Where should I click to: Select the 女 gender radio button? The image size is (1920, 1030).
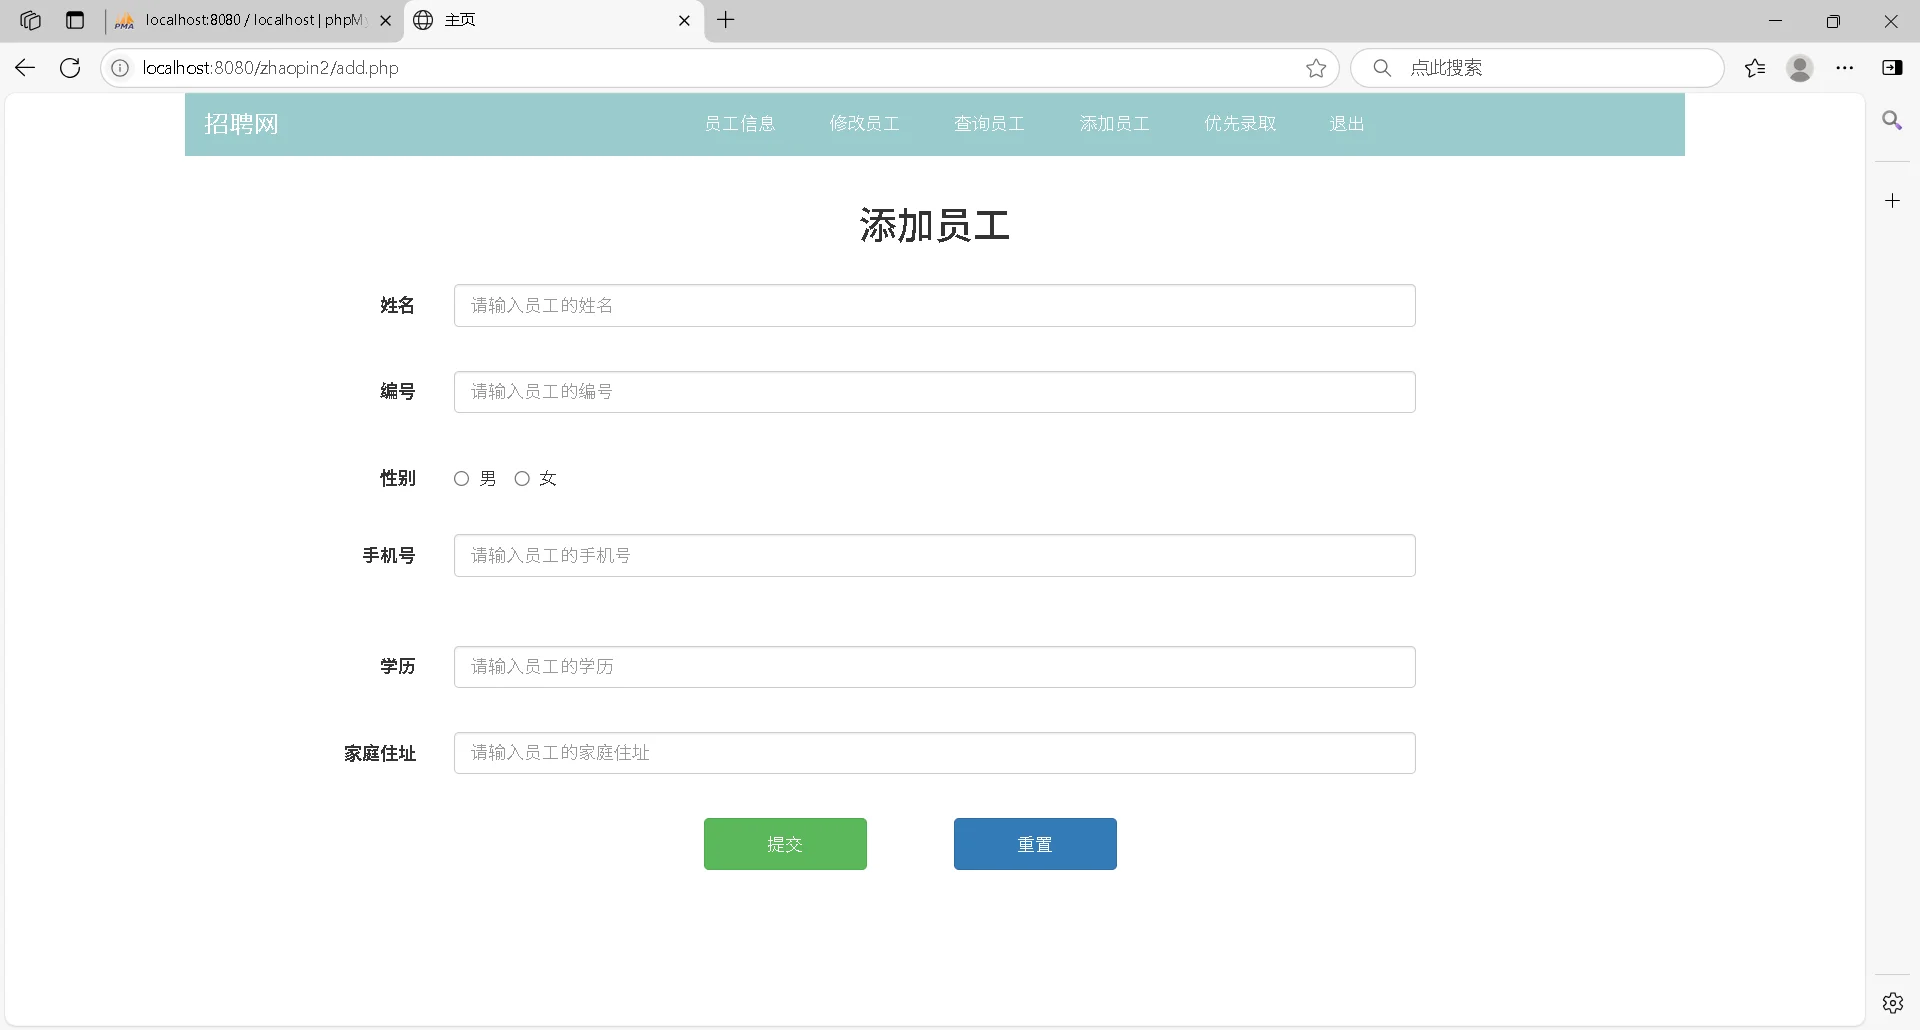[x=522, y=478]
